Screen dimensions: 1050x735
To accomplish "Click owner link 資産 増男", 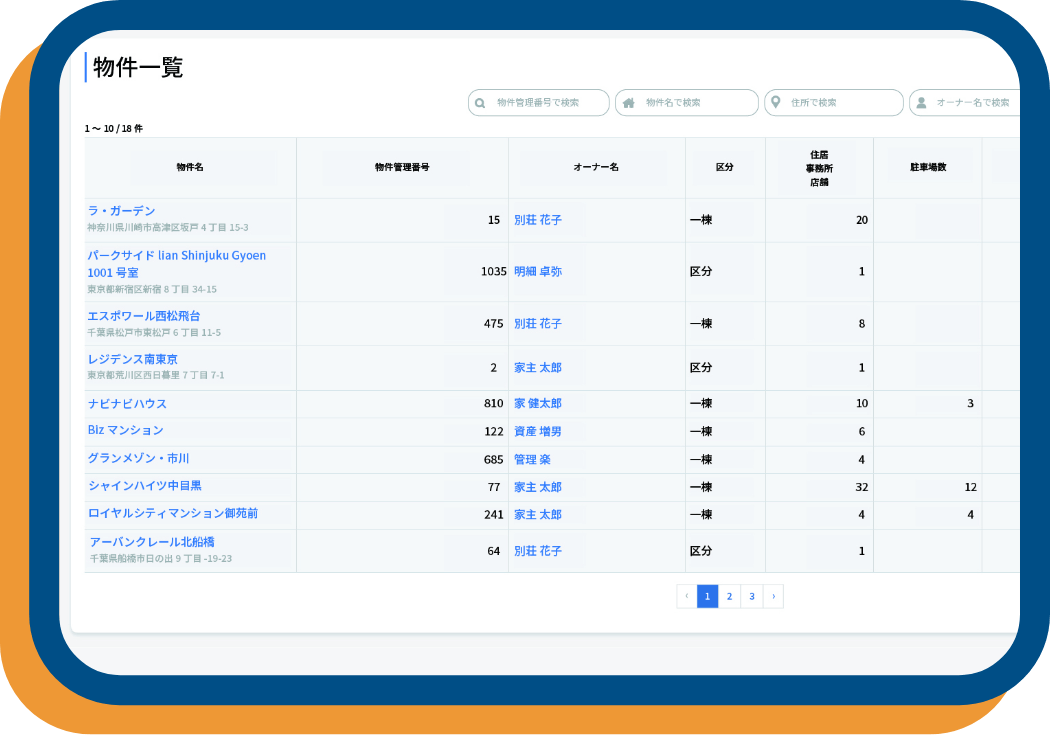I will click(538, 432).
